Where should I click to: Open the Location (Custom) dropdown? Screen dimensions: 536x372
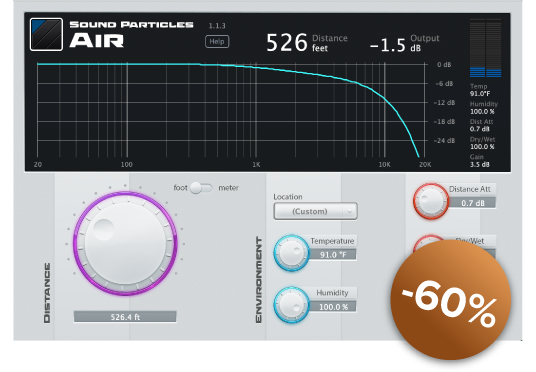315,211
